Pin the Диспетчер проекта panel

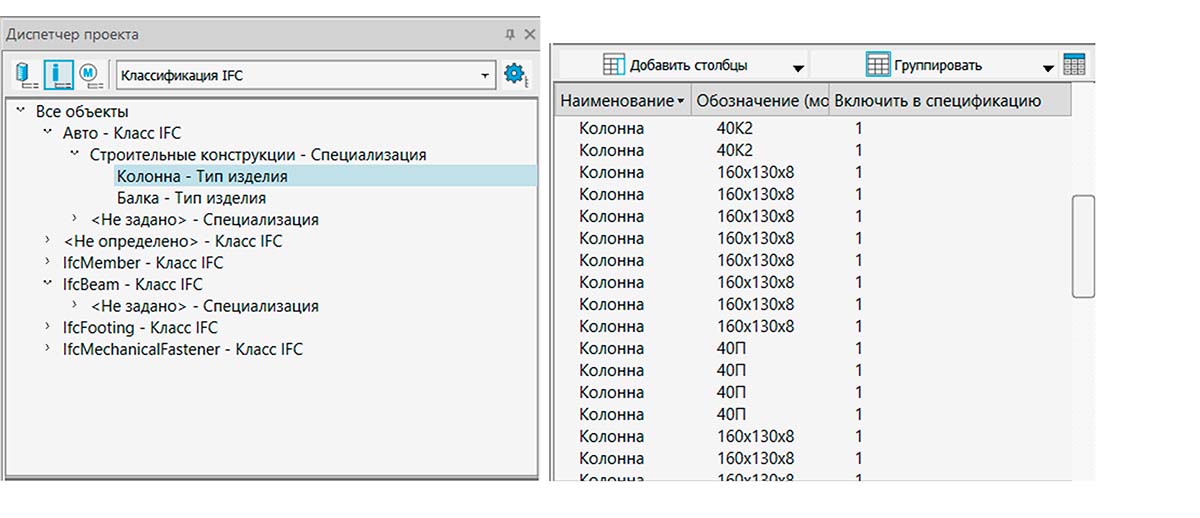click(x=510, y=35)
